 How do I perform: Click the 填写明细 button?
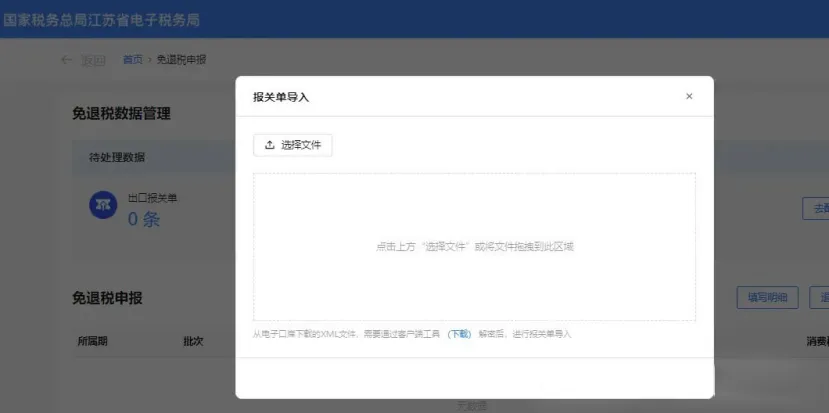tap(767, 298)
